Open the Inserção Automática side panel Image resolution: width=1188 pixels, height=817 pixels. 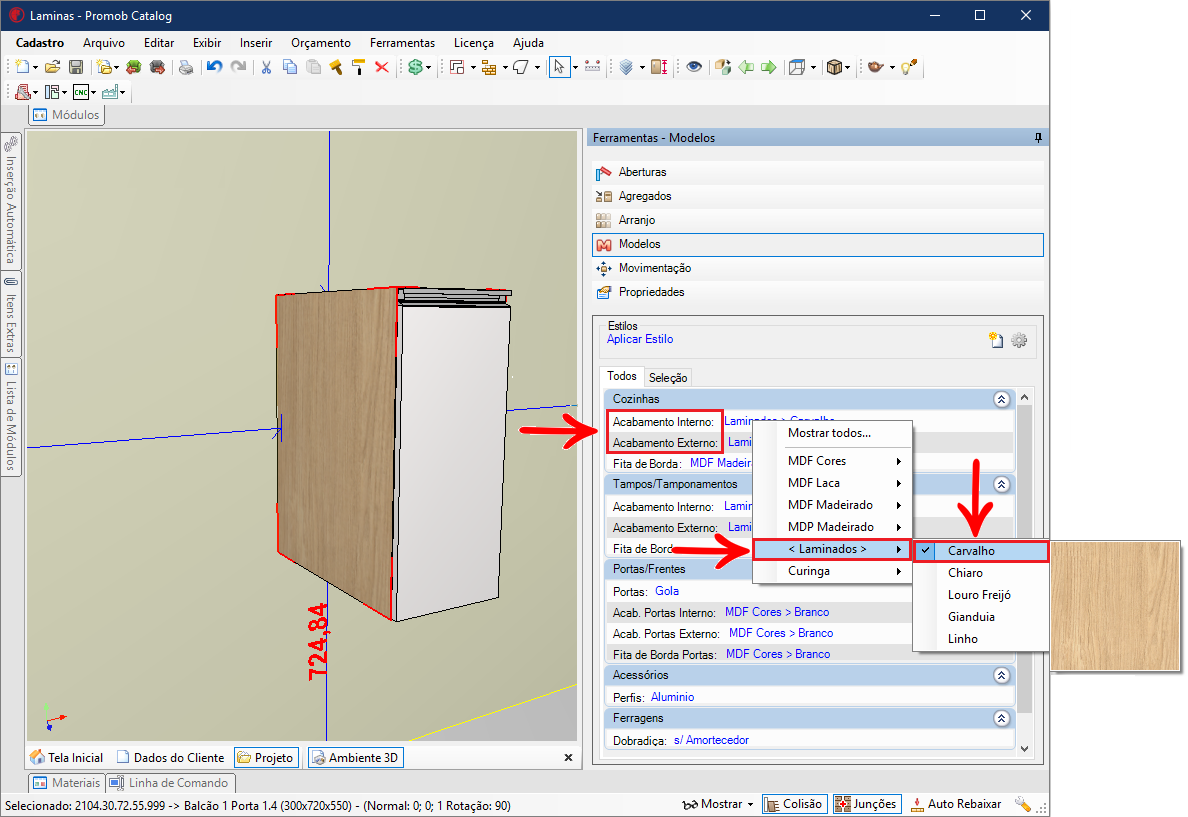pyautogui.click(x=11, y=202)
